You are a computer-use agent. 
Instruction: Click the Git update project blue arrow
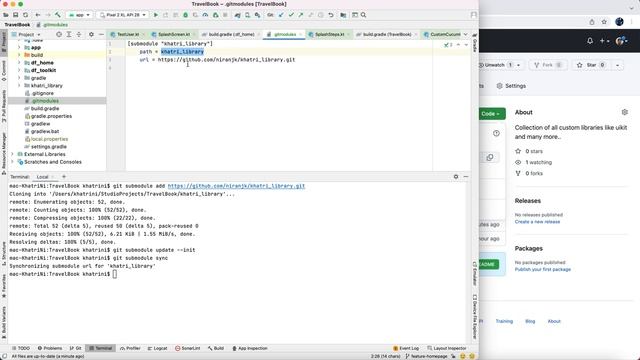[281, 15]
